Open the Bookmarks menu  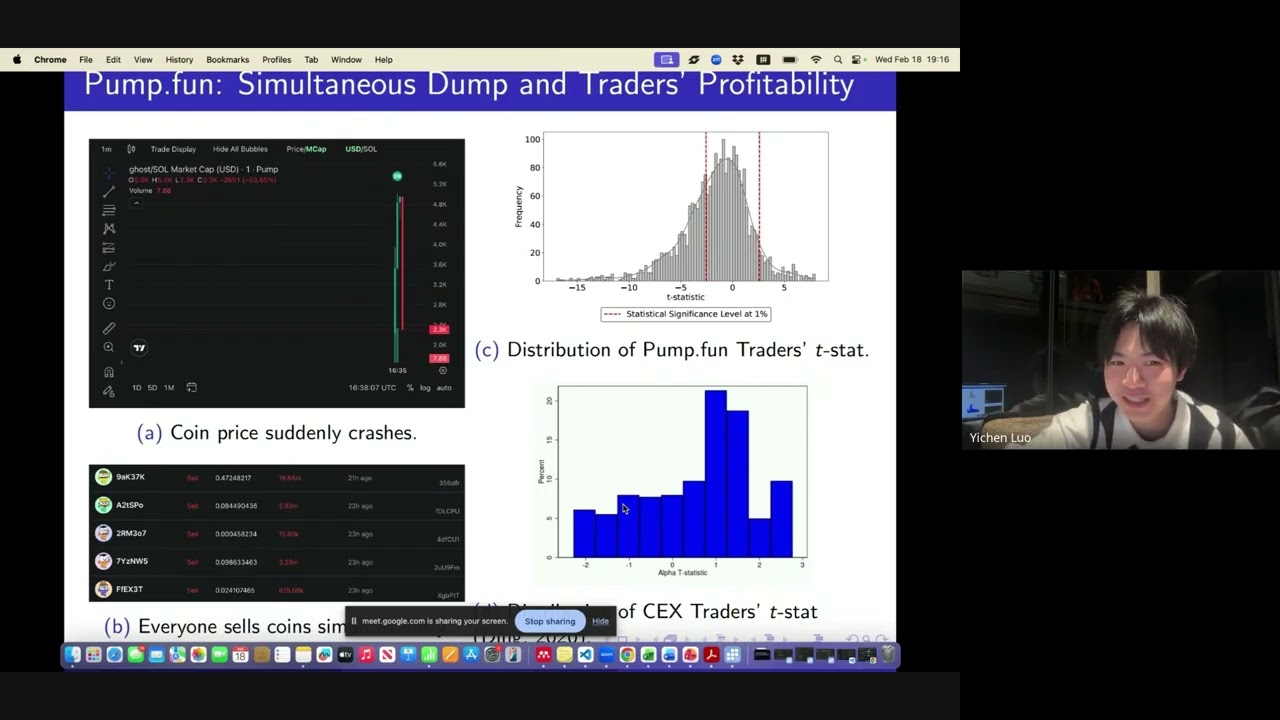pyautogui.click(x=228, y=60)
